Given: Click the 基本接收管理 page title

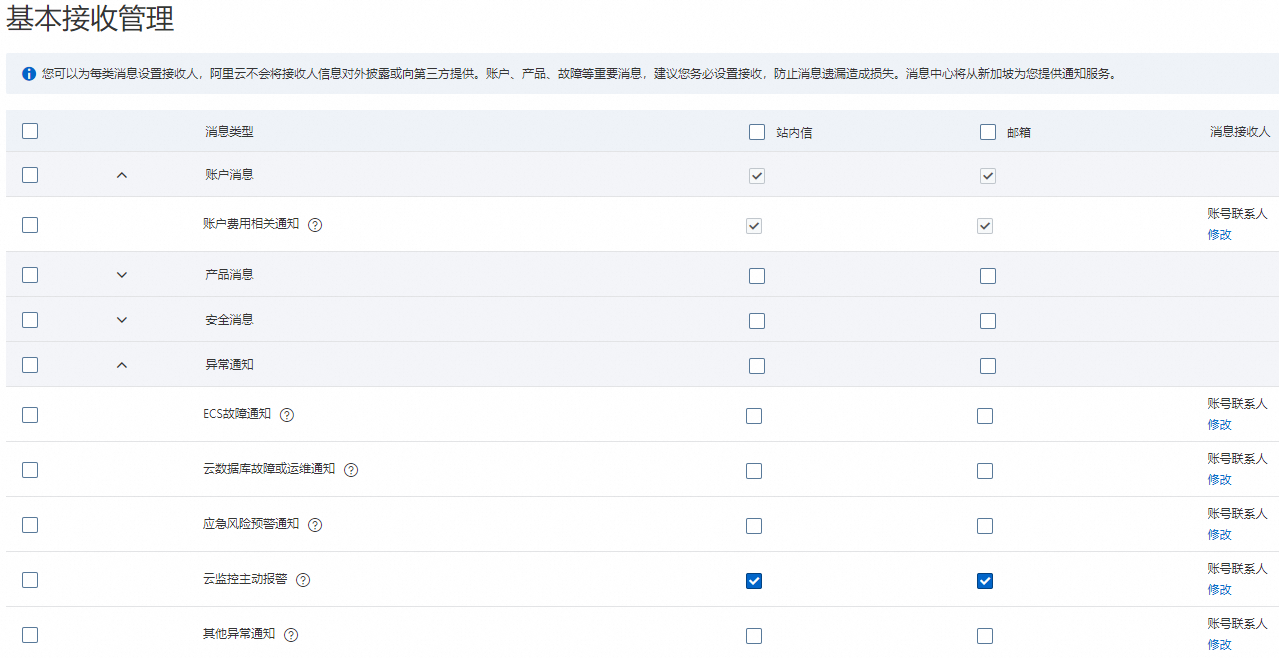Looking at the screenshot, I should pos(91,19).
